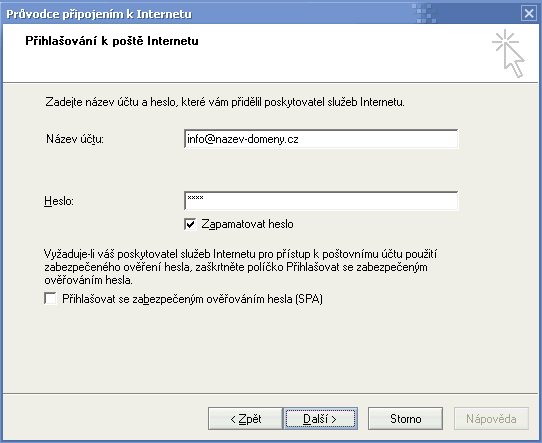Screen dimensions: 542x443
Task: Toggle the Zapamatovat heslo checkbox
Action: coord(190,224)
